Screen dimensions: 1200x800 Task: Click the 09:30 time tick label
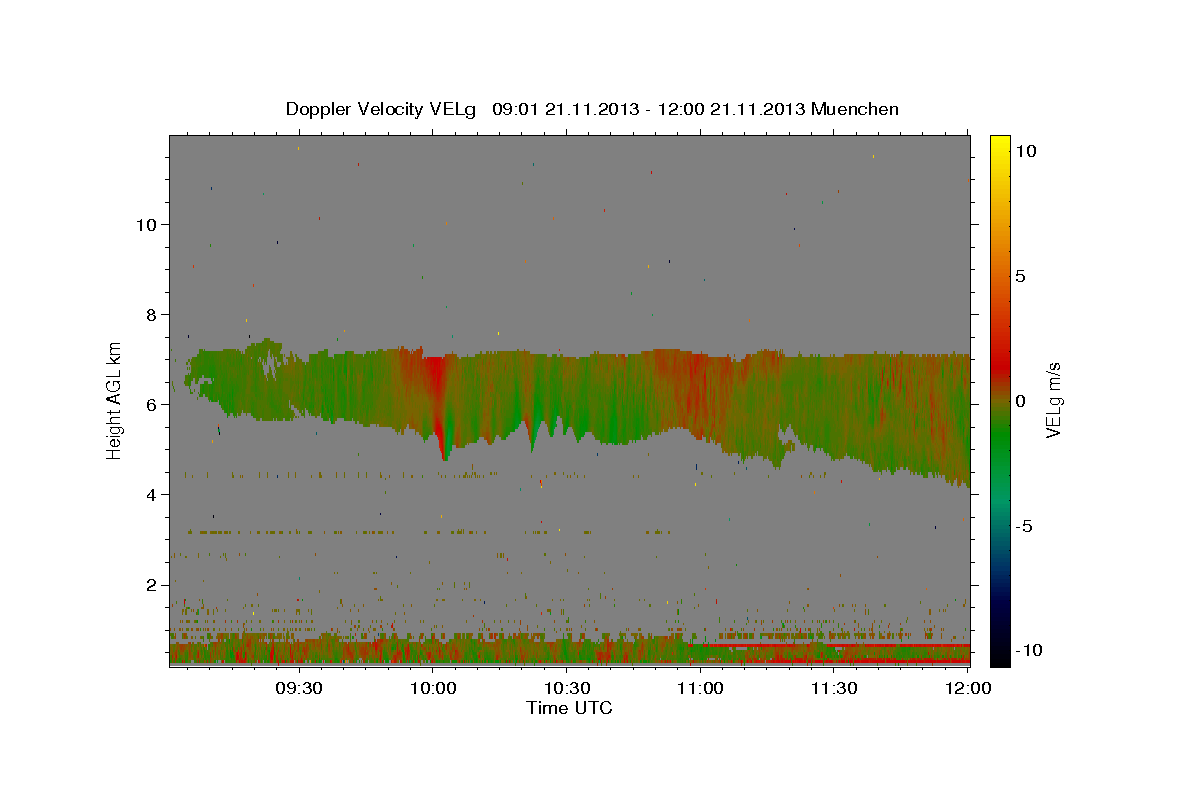tap(299, 688)
